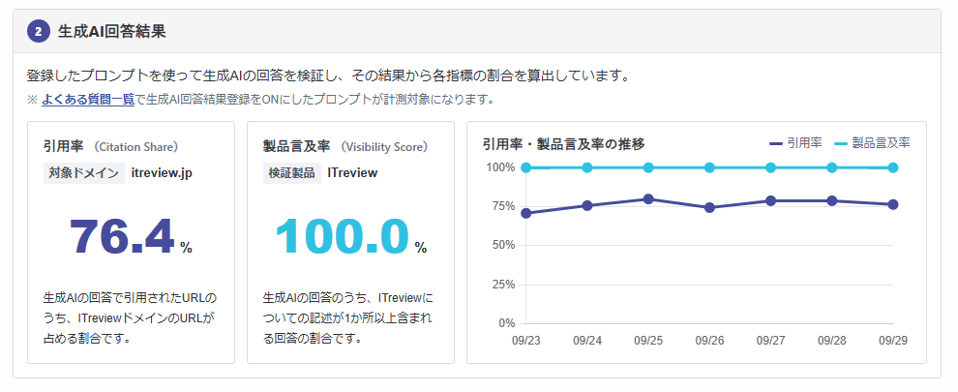The image size is (958, 392).
Task: Click the 製品言及率 data point for 09/26
Action: (x=709, y=167)
